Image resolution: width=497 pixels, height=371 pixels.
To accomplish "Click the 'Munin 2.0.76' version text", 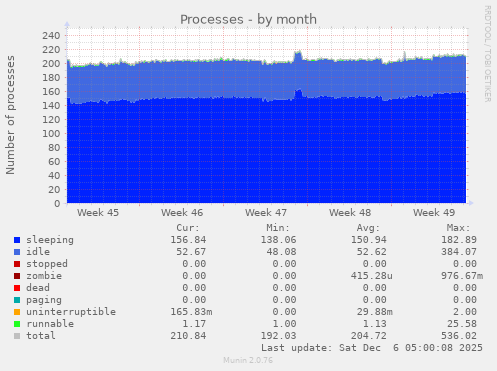I will pos(248,360).
